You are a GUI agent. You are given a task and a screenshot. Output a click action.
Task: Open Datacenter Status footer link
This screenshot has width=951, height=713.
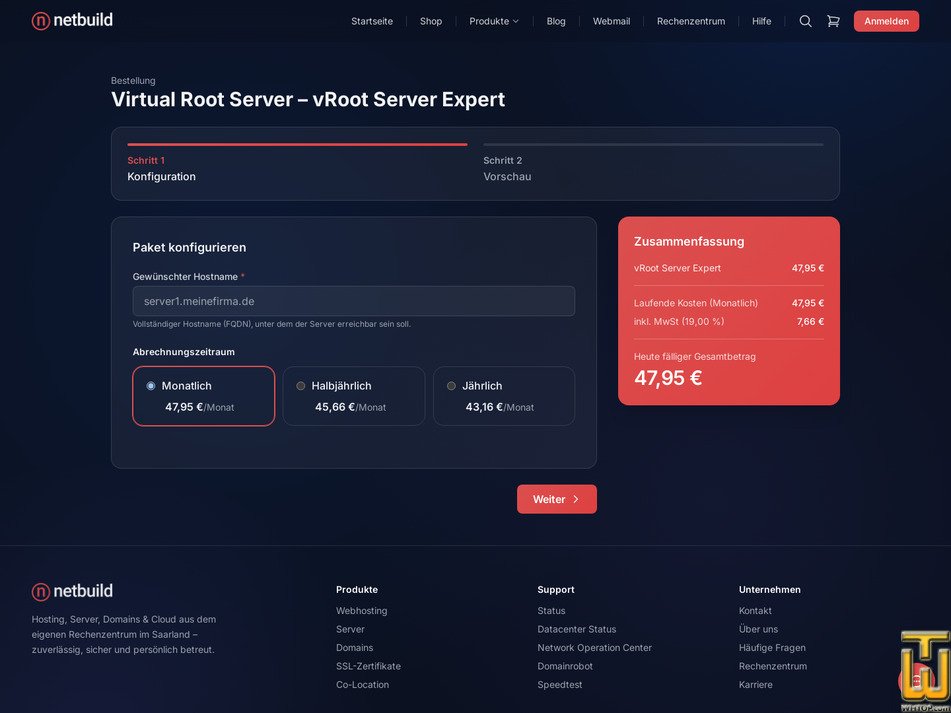tap(576, 629)
